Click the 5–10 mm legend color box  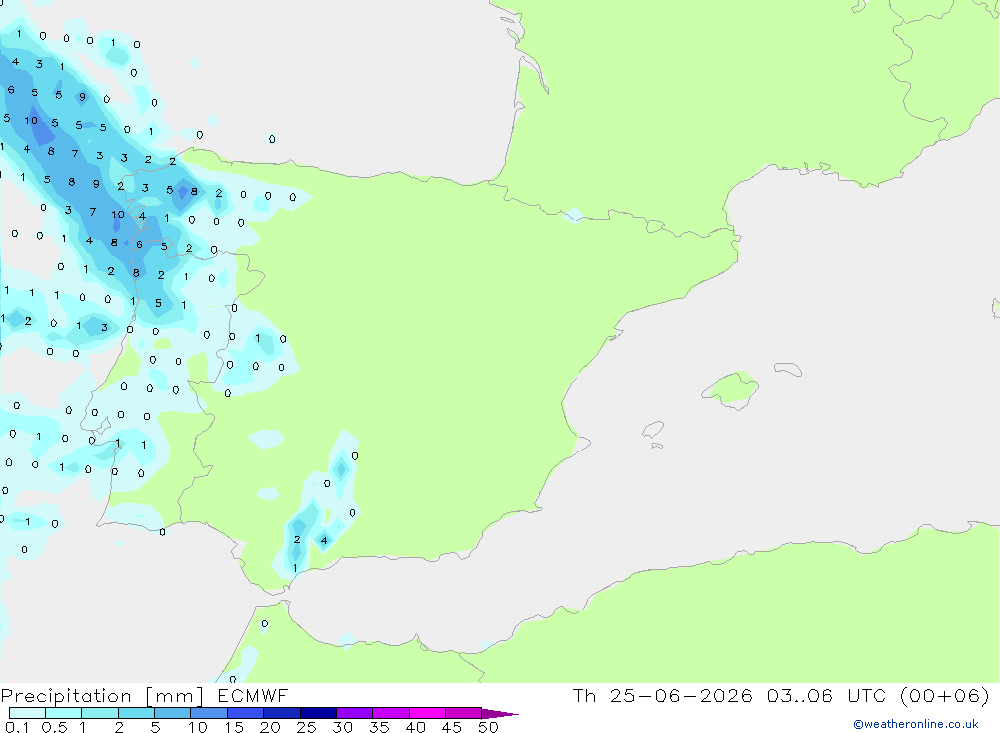(173, 713)
